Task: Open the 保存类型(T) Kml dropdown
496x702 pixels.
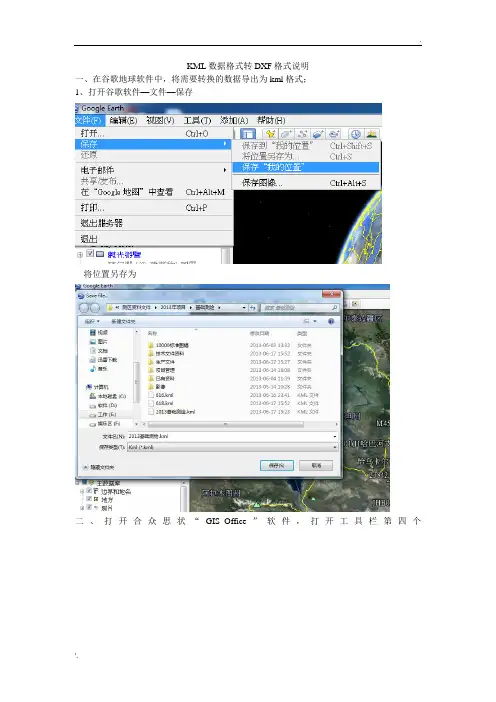Action: (232, 447)
